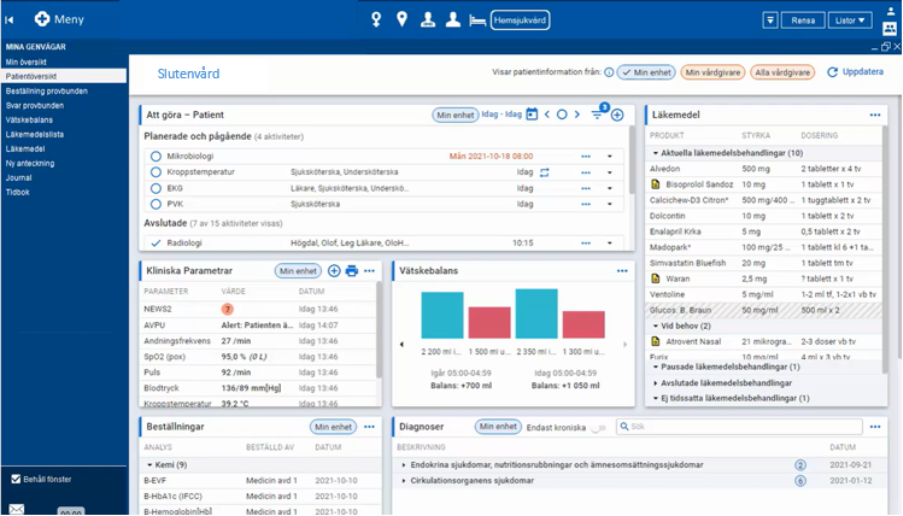The image size is (903, 516).
Task: Mark Kroppstemperatur activity as done
Action: tap(155, 172)
